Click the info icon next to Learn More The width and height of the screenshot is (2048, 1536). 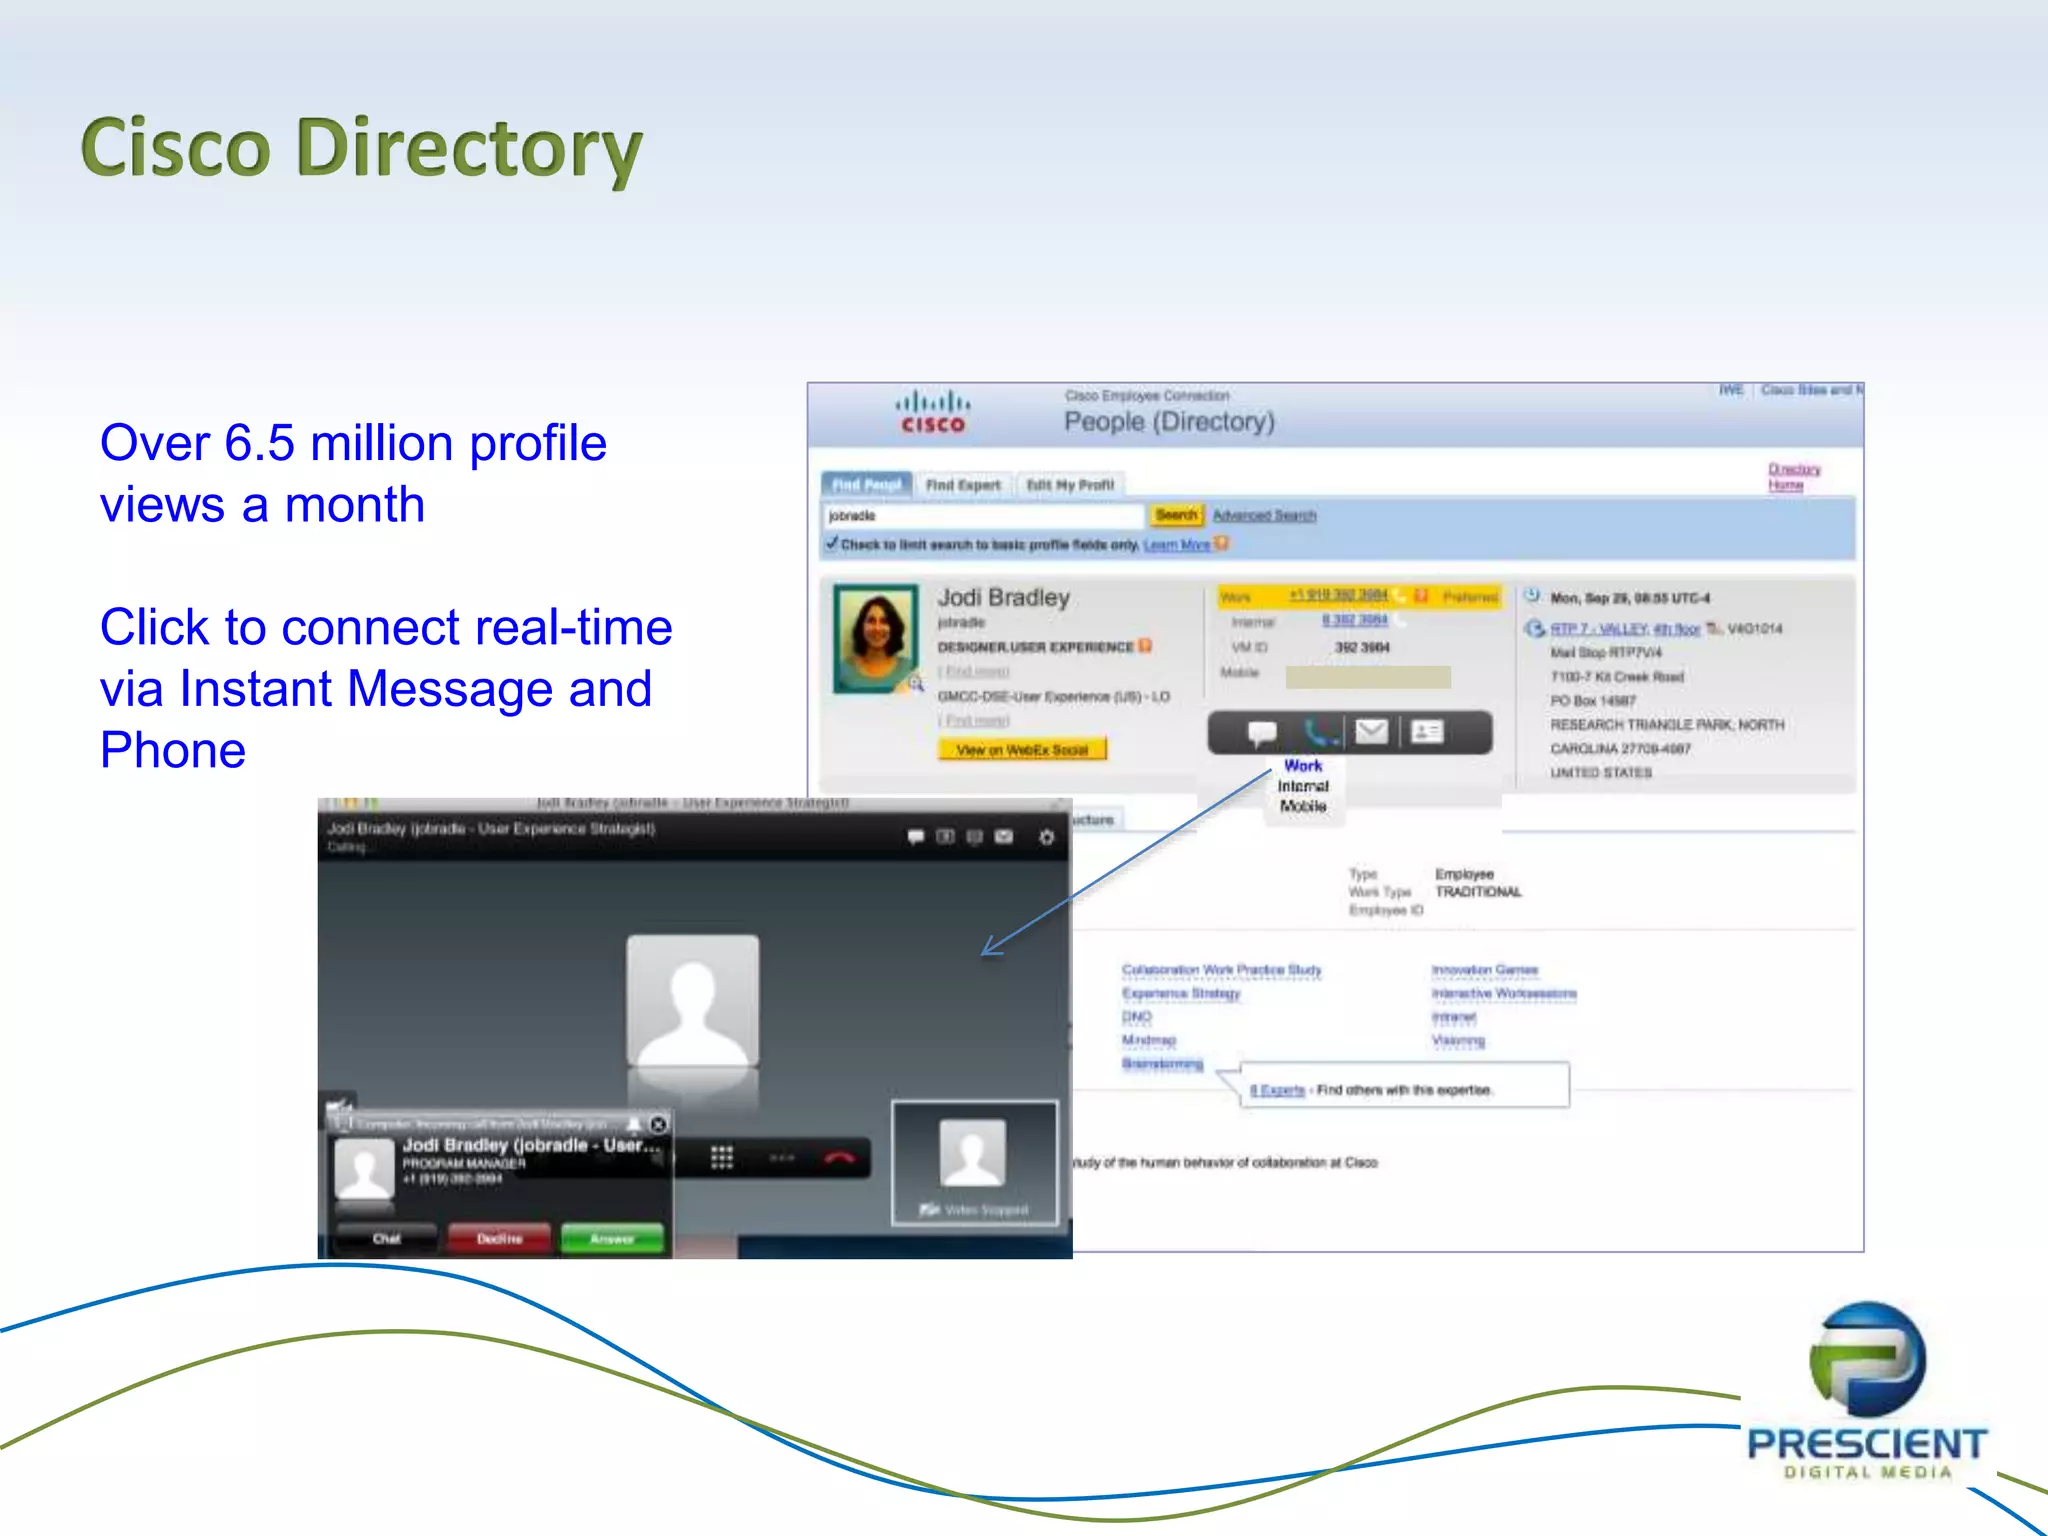[x=1221, y=544]
